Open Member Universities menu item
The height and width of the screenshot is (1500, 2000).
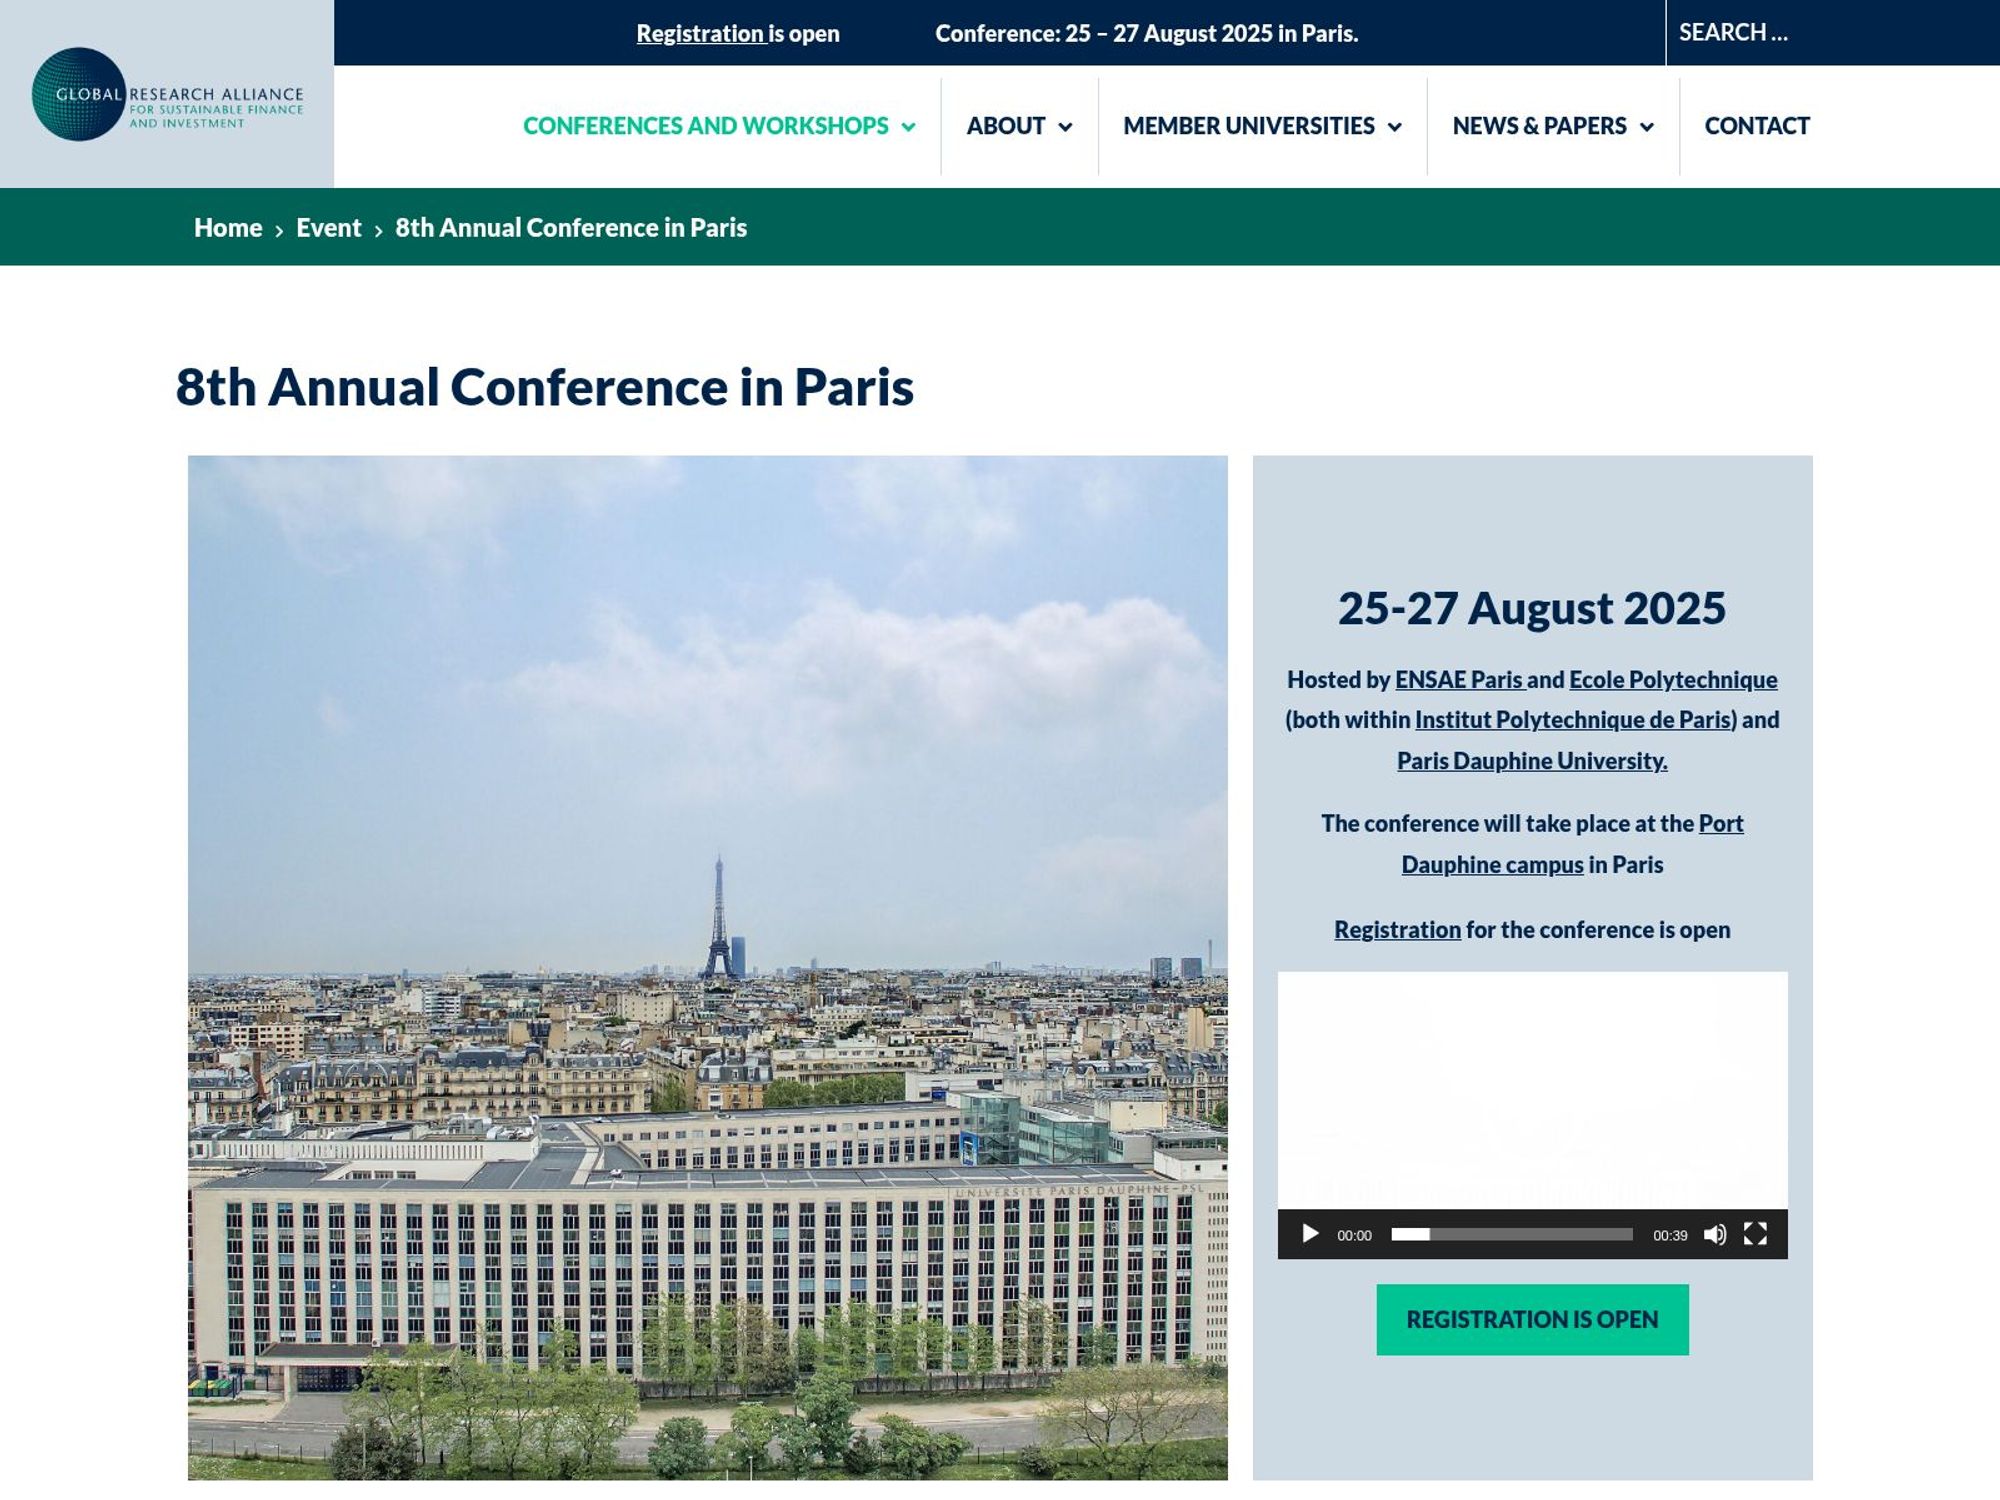(1248, 126)
